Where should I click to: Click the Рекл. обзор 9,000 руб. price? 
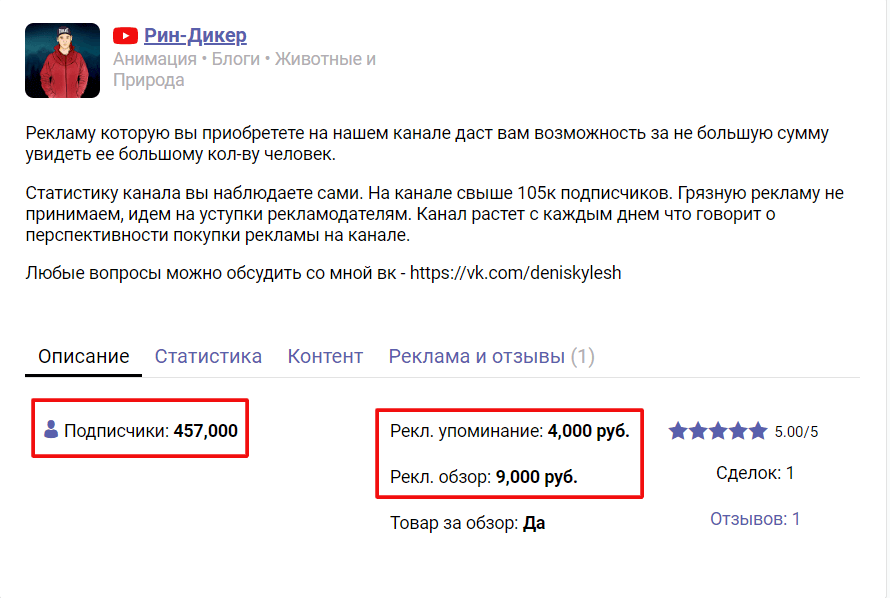click(x=483, y=477)
